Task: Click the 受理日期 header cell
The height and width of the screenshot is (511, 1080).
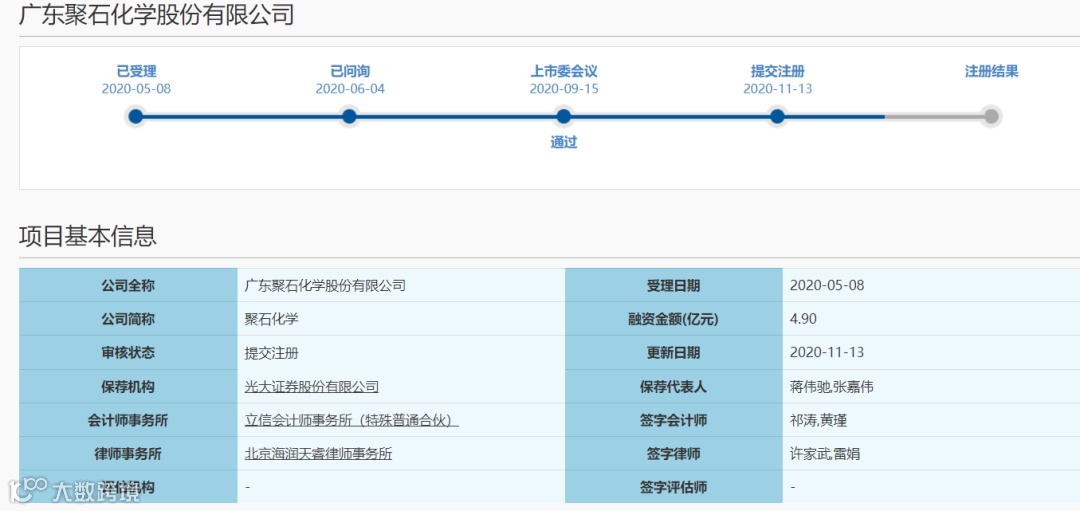Action: pyautogui.click(x=674, y=285)
